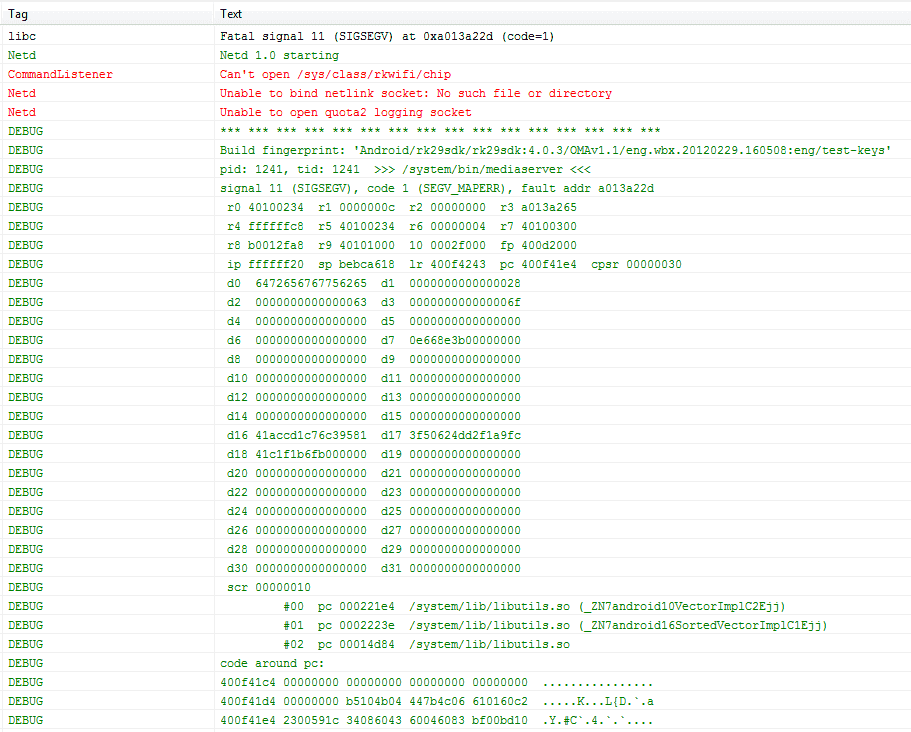Select 'Unable to open quota2 logging socket' line
The image size is (911, 732).
[x=456, y=112]
